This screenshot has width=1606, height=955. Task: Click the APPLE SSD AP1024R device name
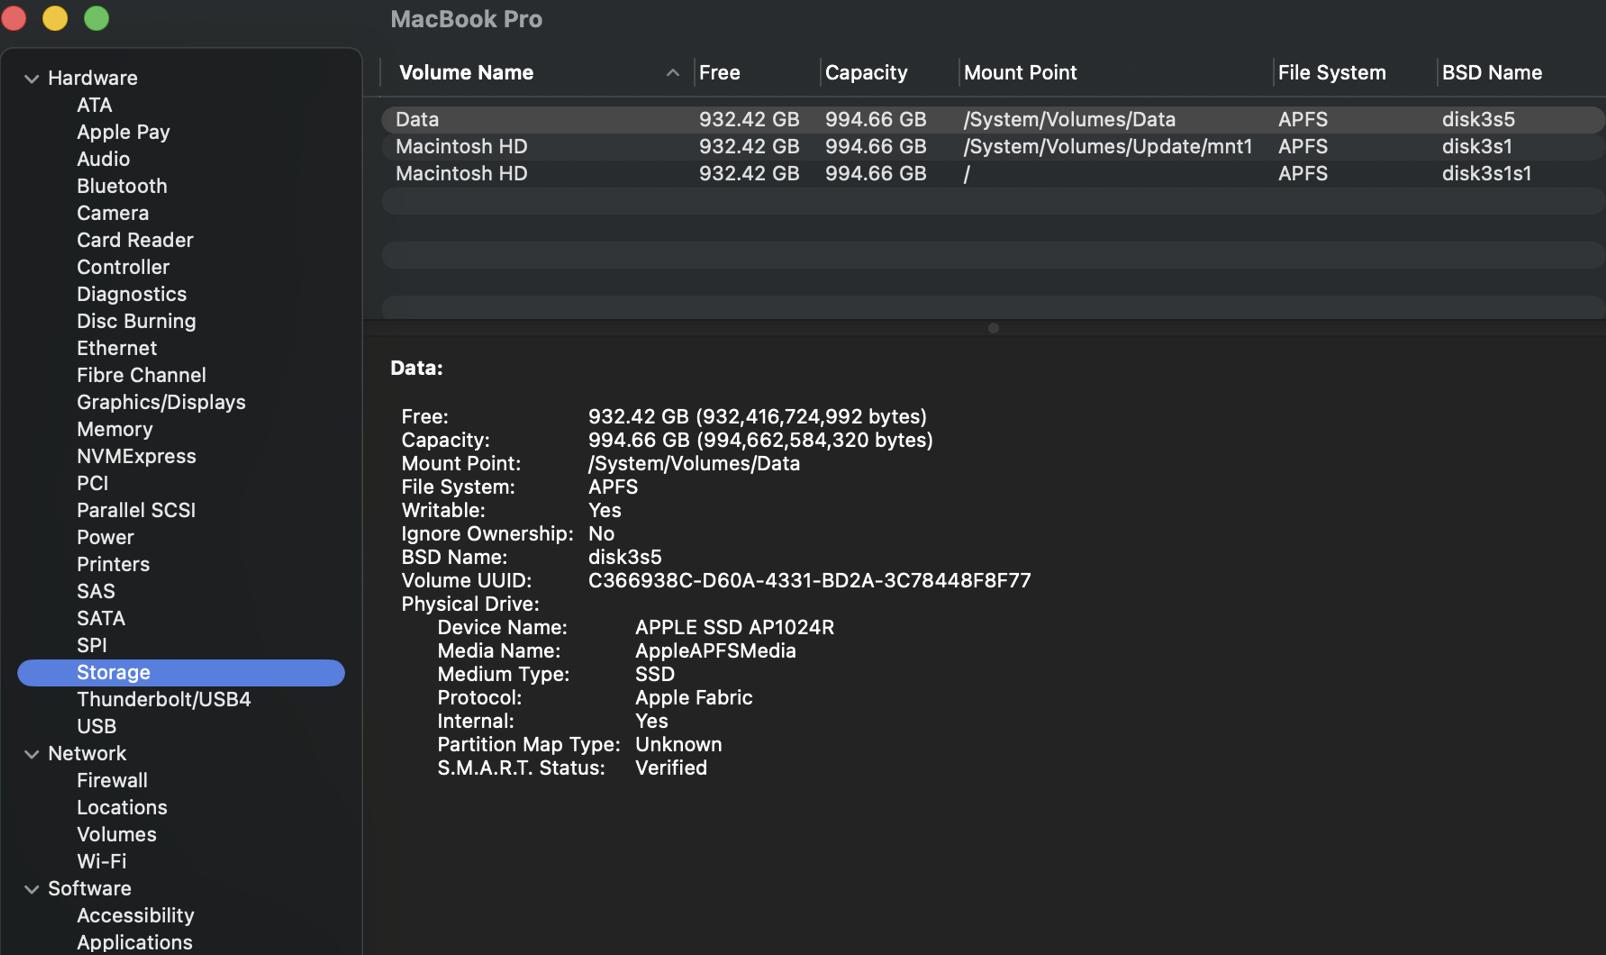point(734,627)
